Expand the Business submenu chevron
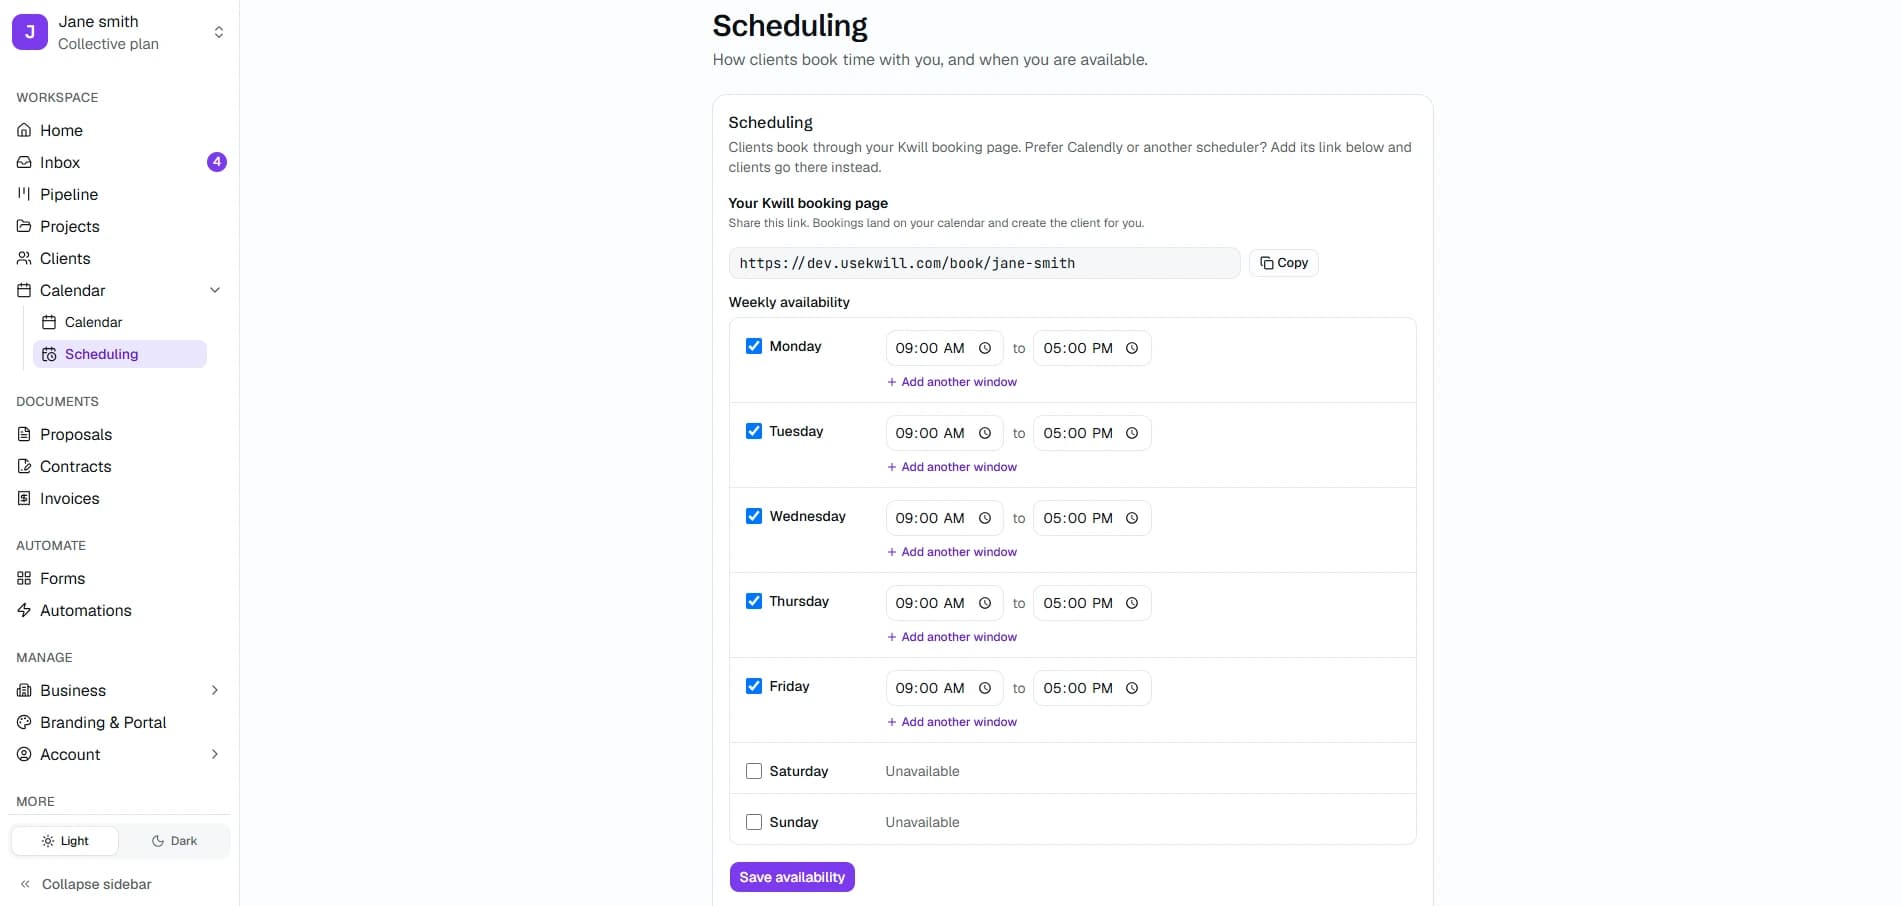Image resolution: width=1902 pixels, height=906 pixels. [x=215, y=690]
